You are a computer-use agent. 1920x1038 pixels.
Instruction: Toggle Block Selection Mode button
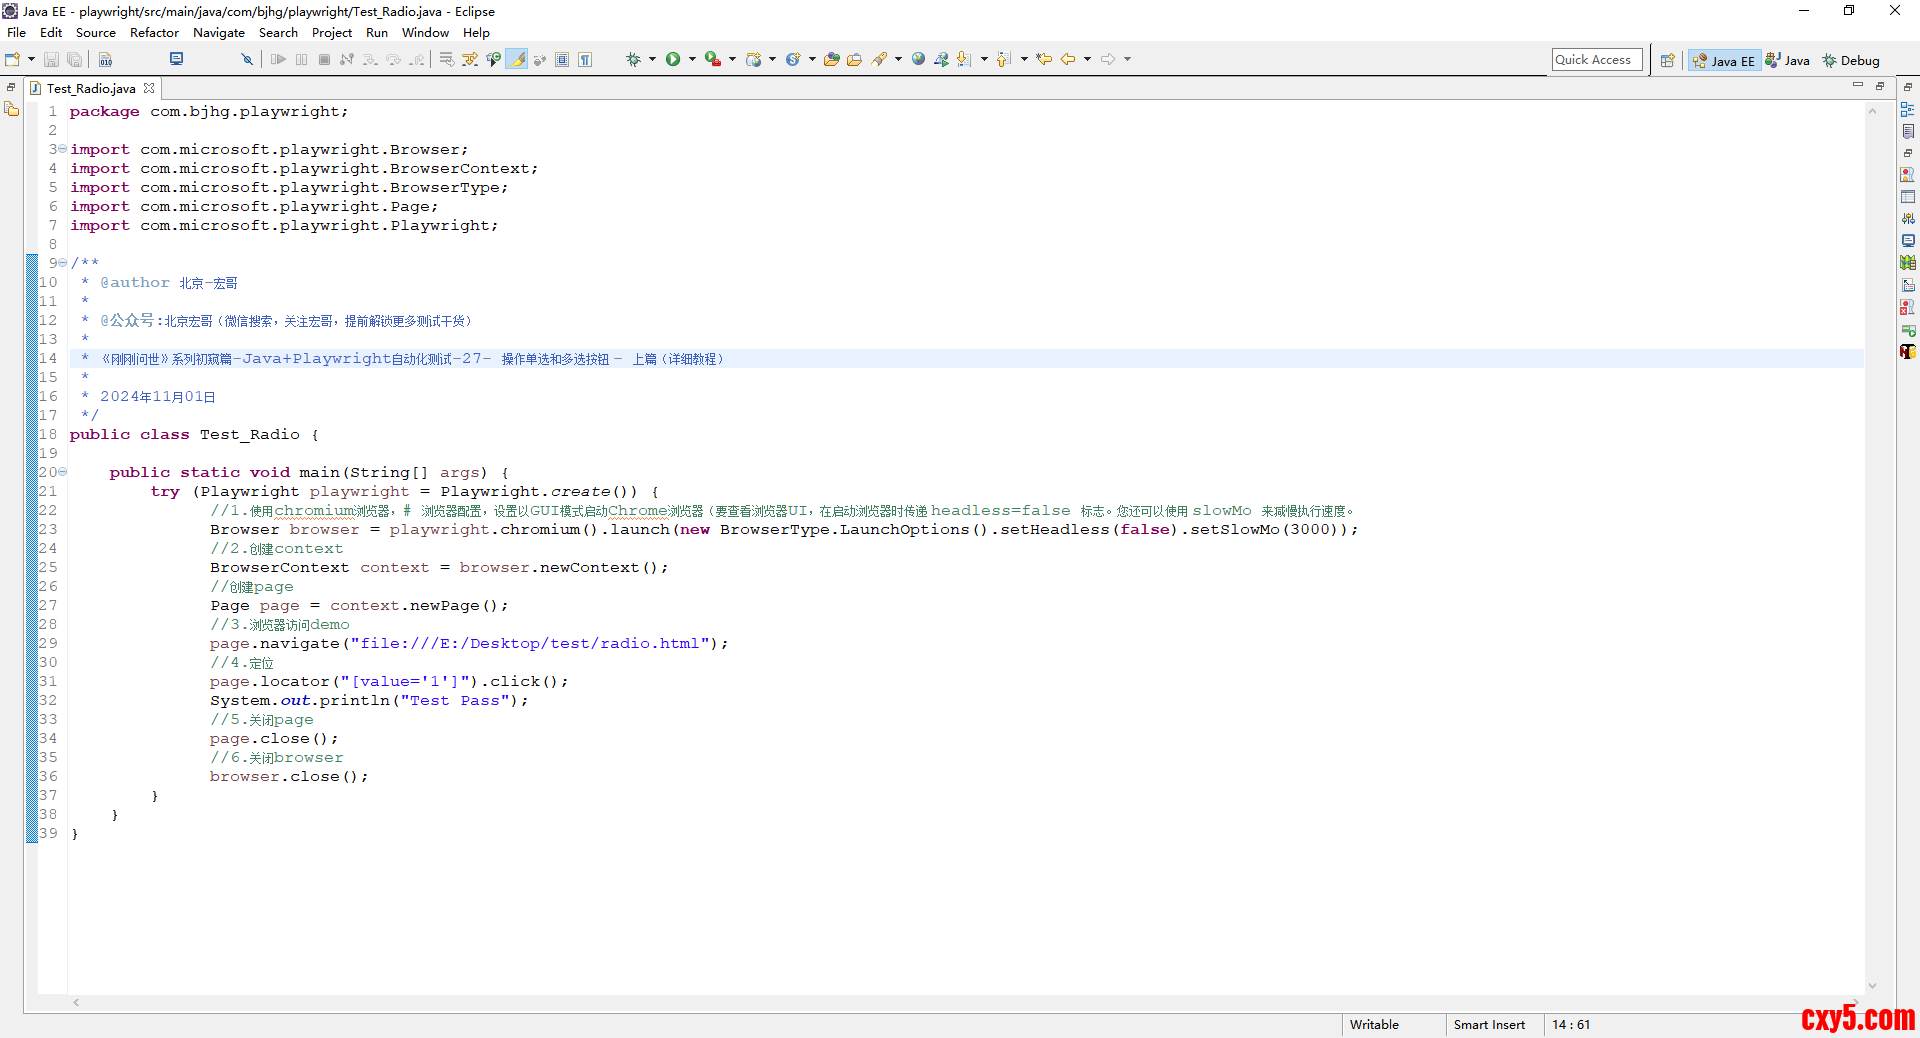562,60
